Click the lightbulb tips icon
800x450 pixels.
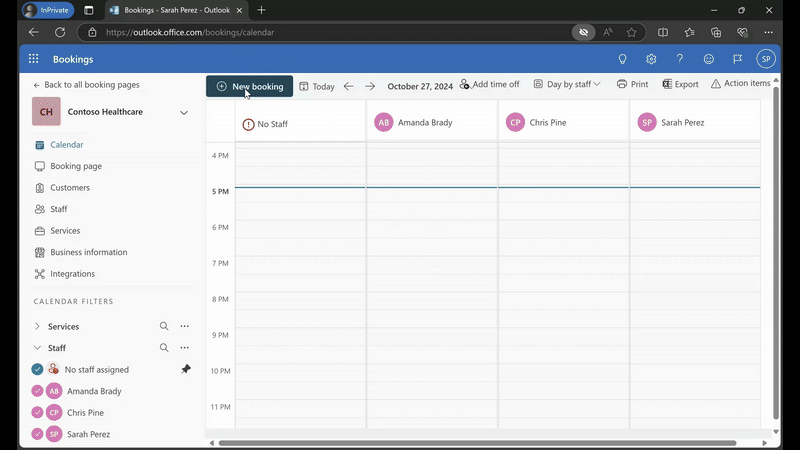pyautogui.click(x=622, y=59)
